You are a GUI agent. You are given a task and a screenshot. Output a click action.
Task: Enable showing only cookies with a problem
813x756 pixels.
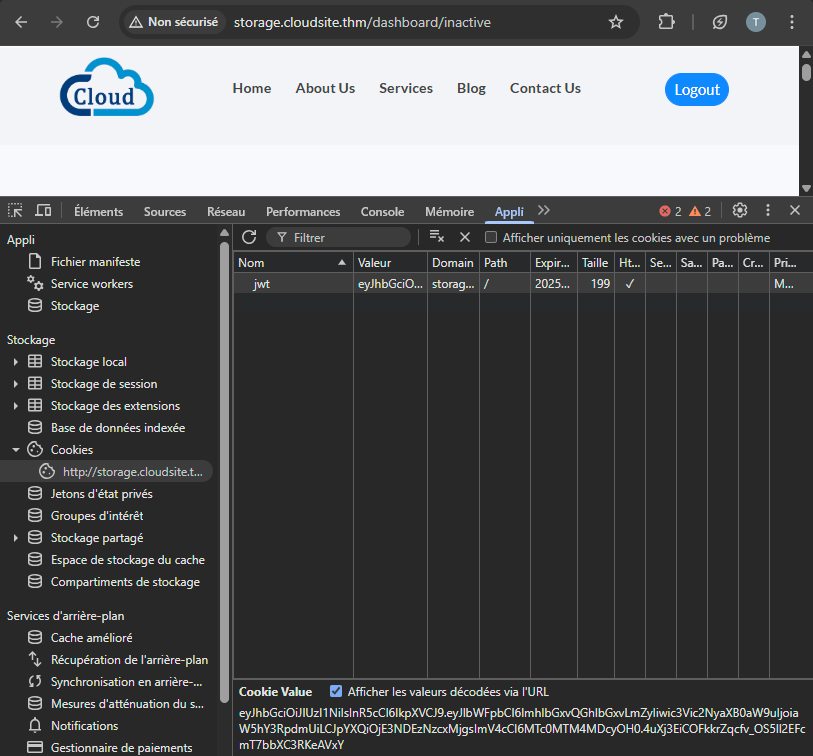[490, 237]
